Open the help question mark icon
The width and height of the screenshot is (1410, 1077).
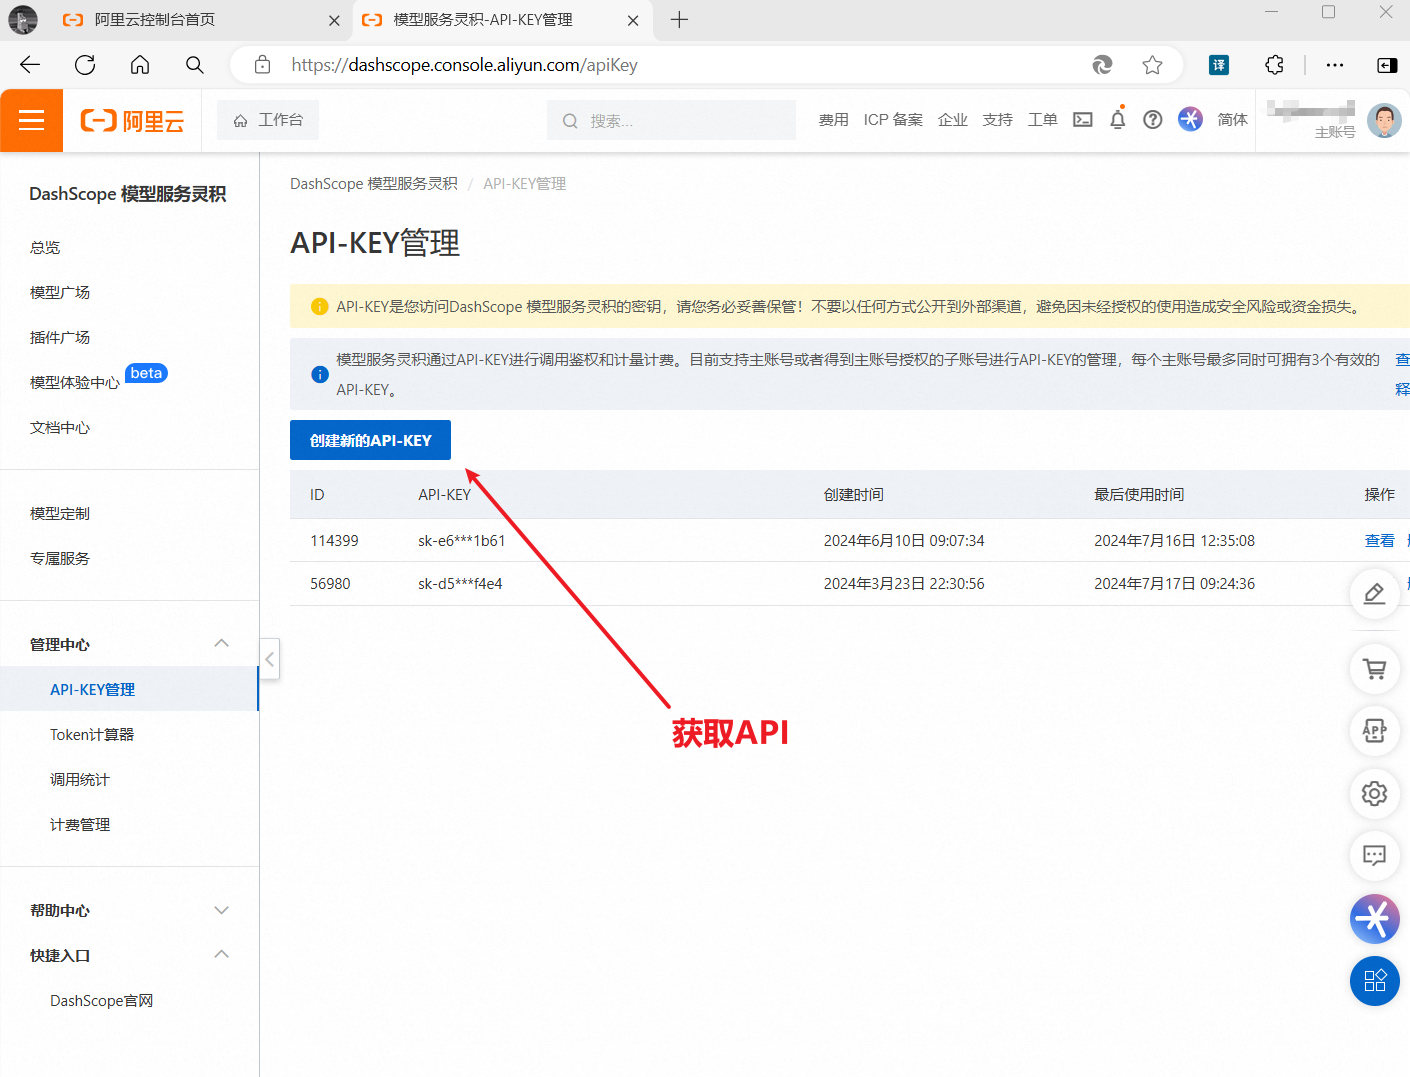[1153, 120]
